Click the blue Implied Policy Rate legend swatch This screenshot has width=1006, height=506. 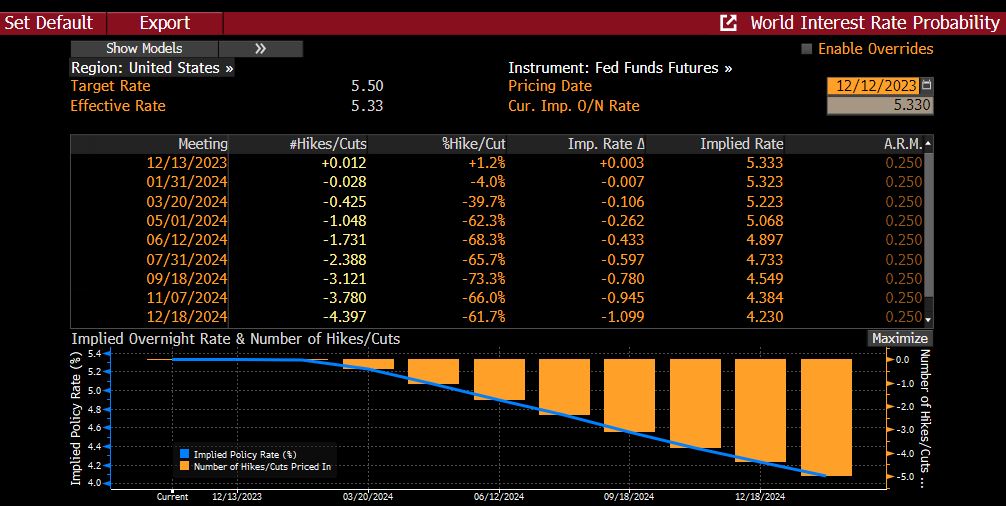coord(184,454)
